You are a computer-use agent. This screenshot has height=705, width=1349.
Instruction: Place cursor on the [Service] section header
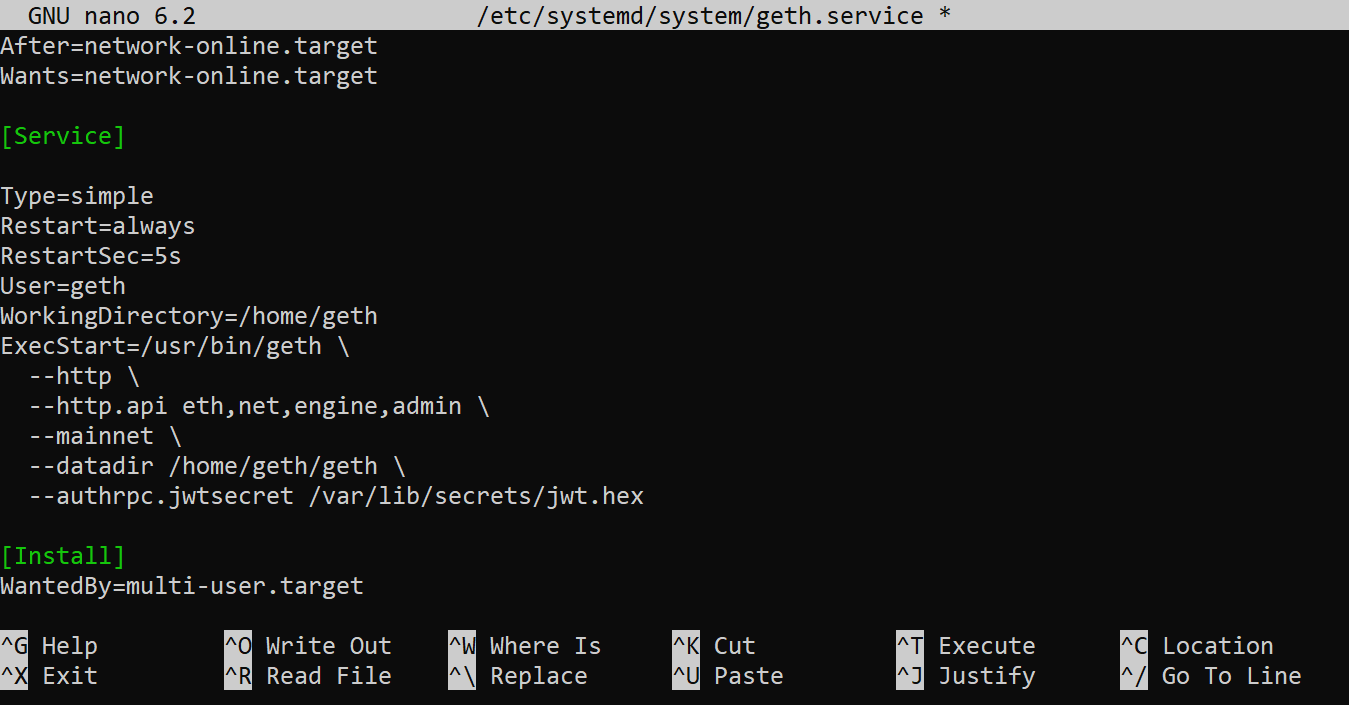(x=63, y=136)
